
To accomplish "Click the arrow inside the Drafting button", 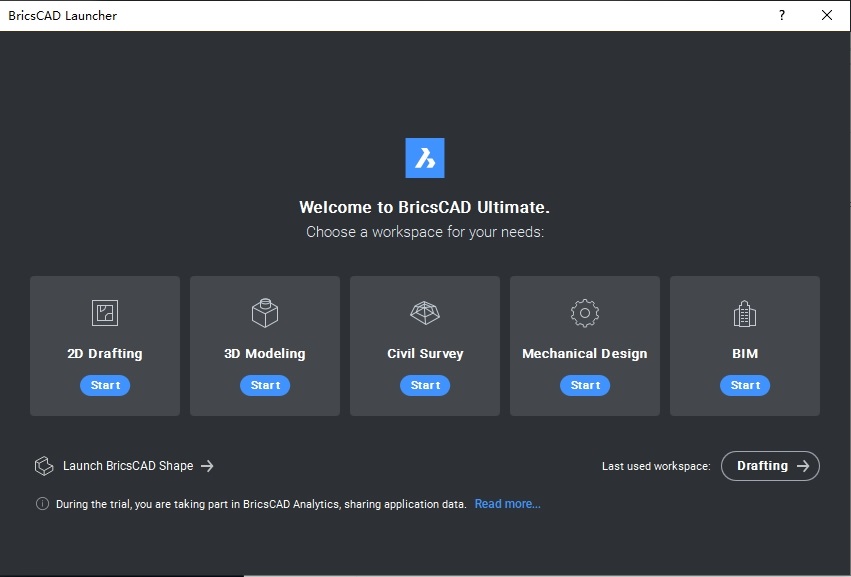I will [803, 466].
